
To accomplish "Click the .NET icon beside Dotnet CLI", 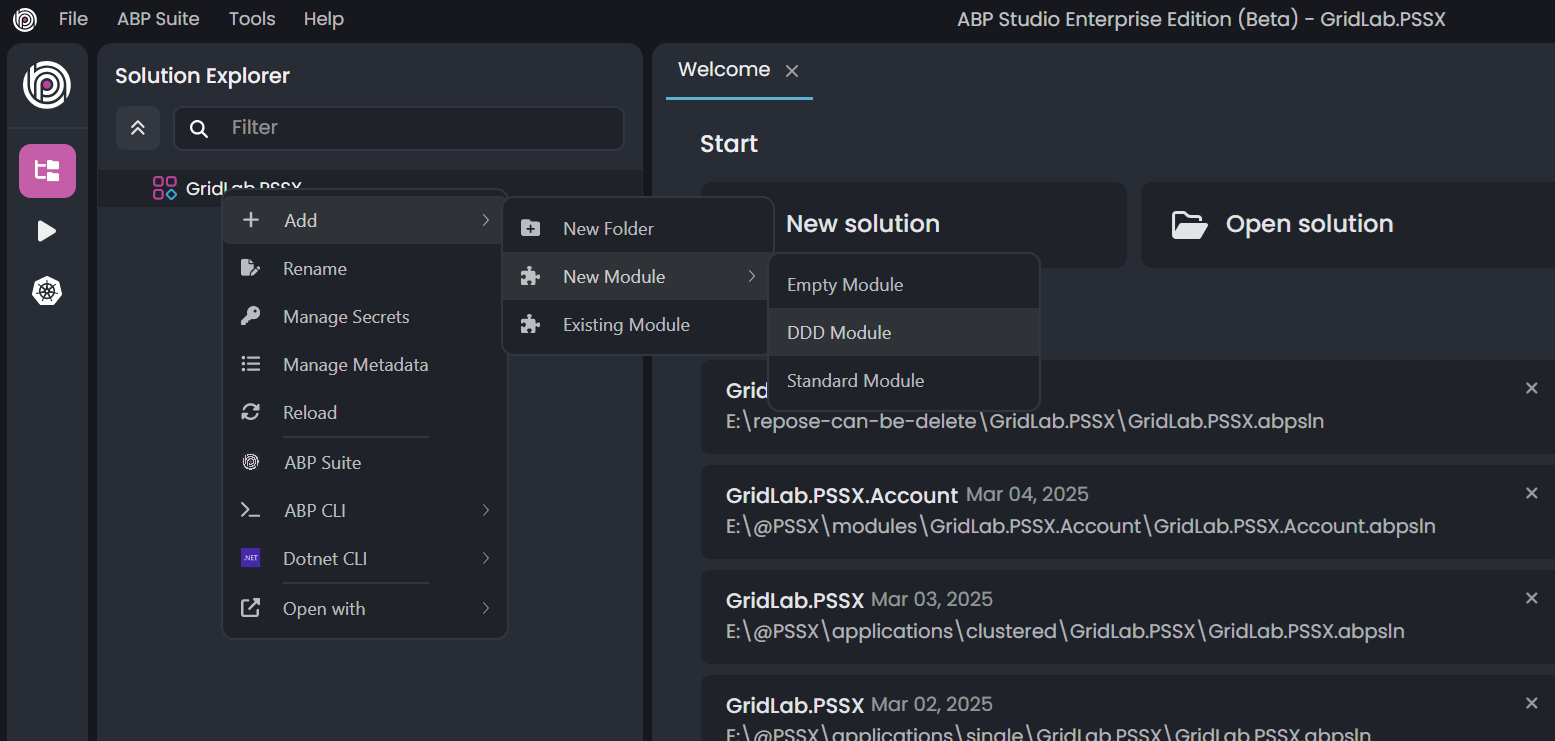I will click(x=251, y=558).
